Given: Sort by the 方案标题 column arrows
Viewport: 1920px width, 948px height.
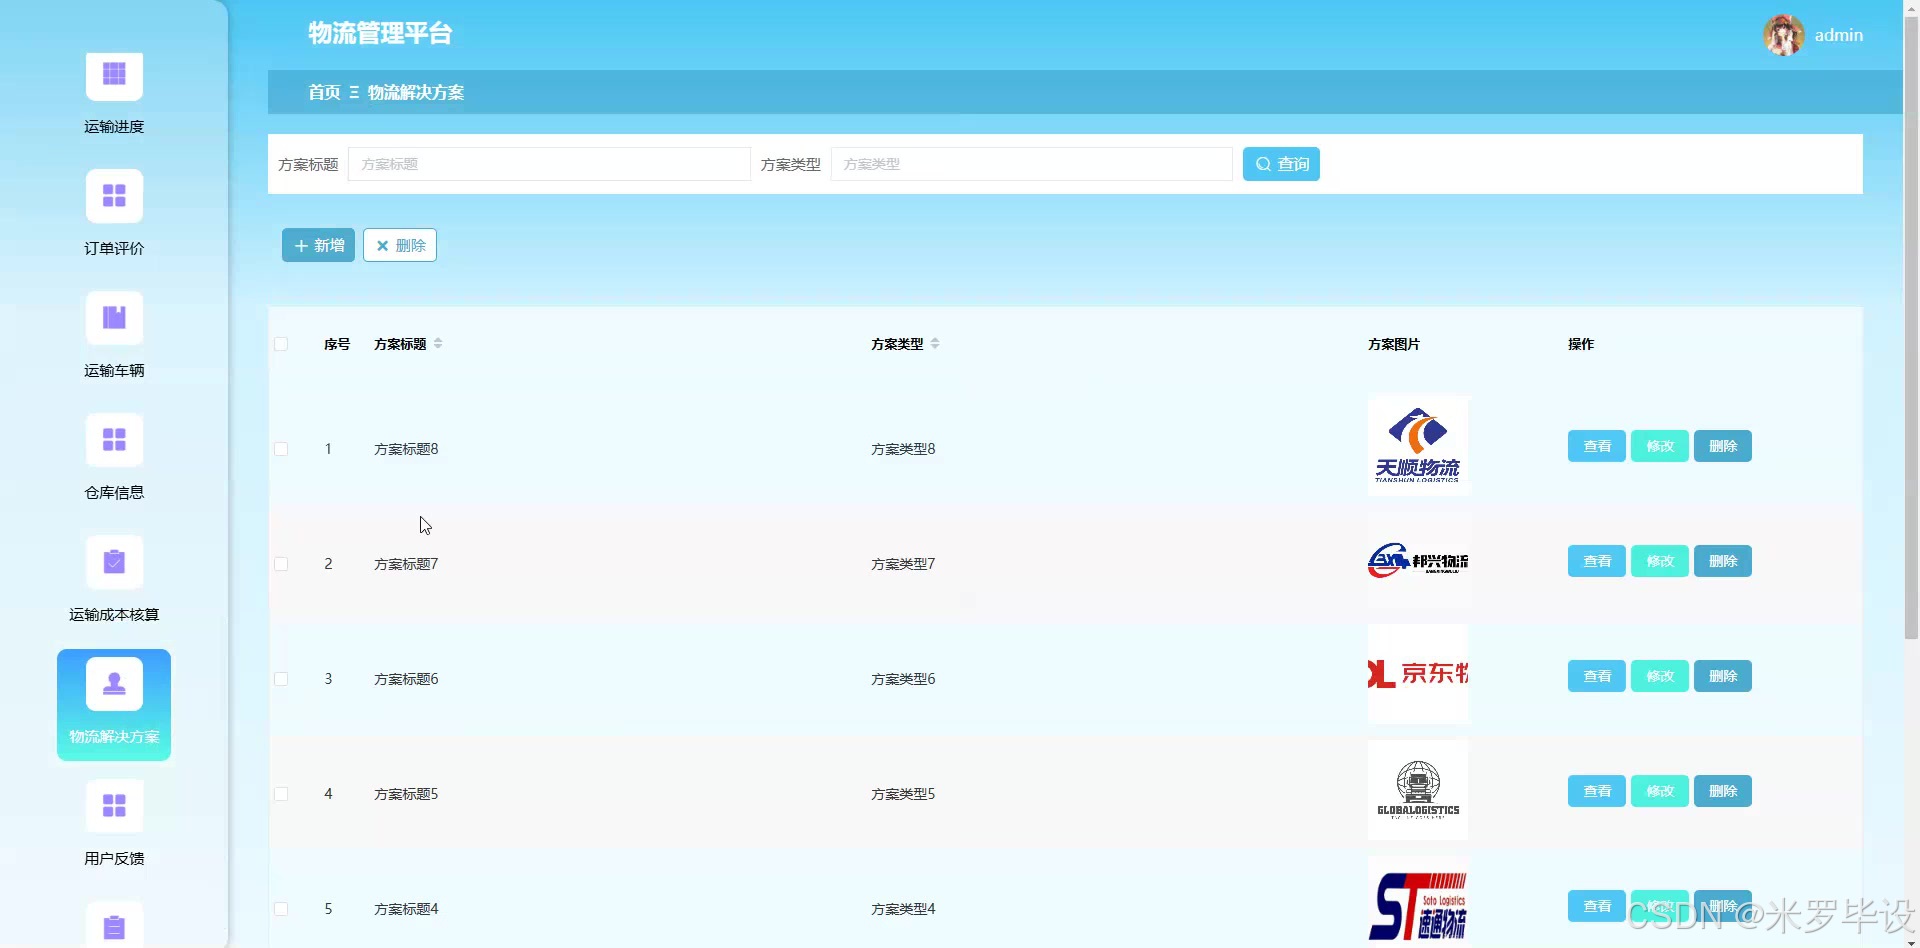Looking at the screenshot, I should 438,344.
